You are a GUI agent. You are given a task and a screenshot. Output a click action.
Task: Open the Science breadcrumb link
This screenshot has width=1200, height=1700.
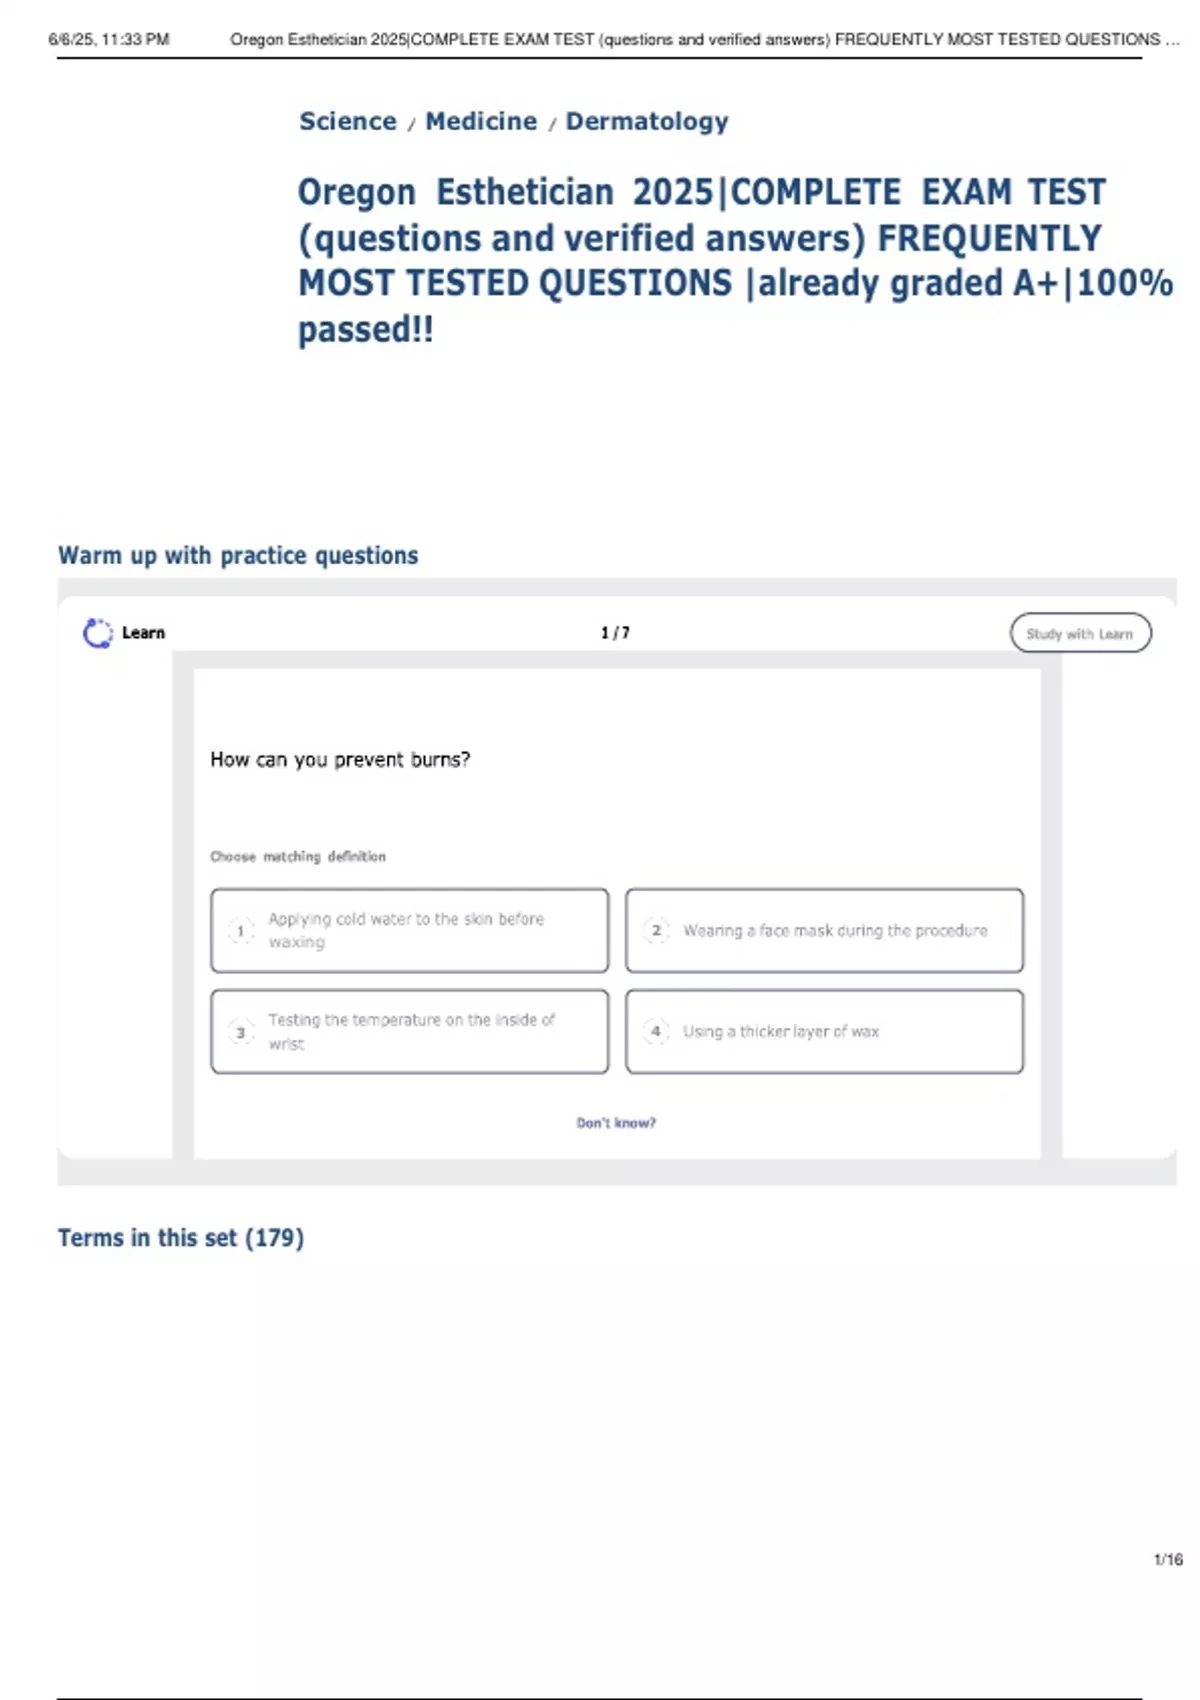(348, 121)
